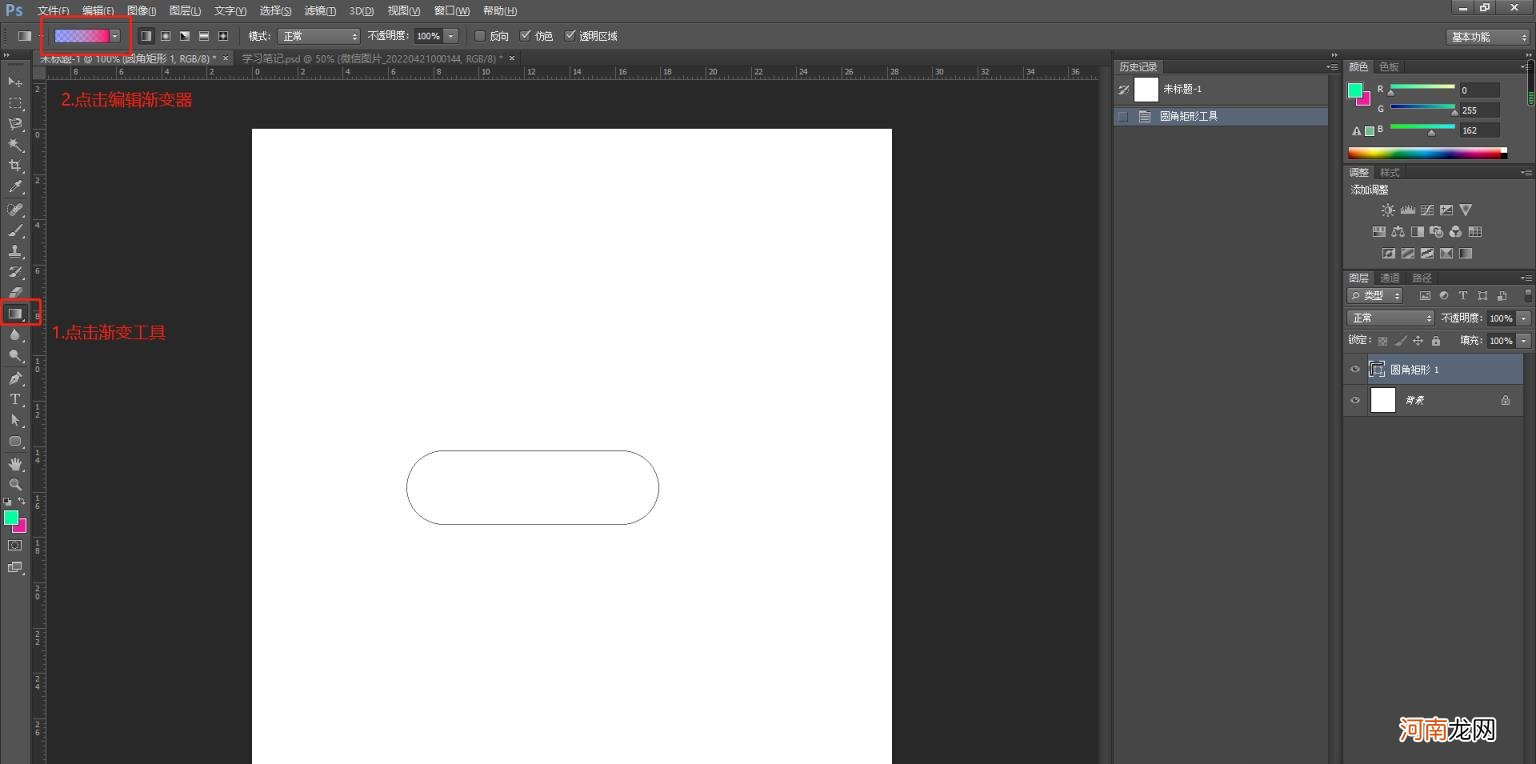This screenshot has width=1536, height=764.
Task: Toggle Quick Mask mode icon
Action: pyautogui.click(x=15, y=546)
